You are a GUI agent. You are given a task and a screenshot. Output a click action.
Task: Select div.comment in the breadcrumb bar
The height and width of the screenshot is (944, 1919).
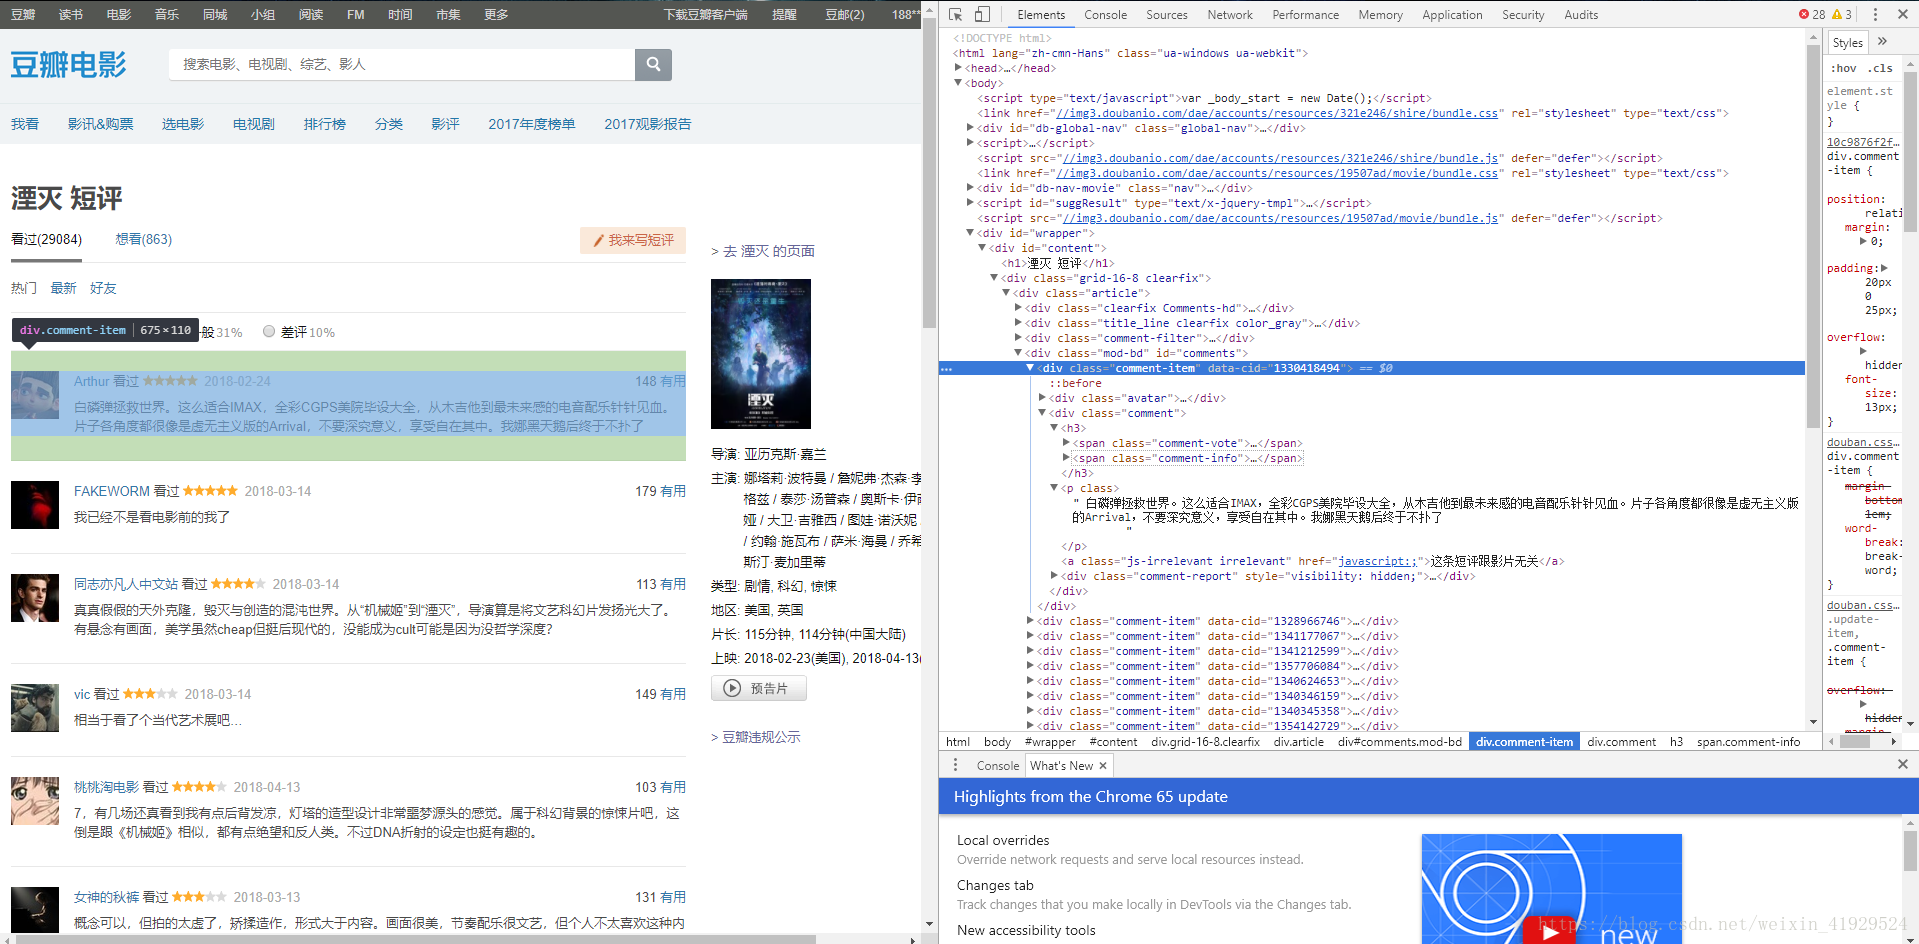1621,742
